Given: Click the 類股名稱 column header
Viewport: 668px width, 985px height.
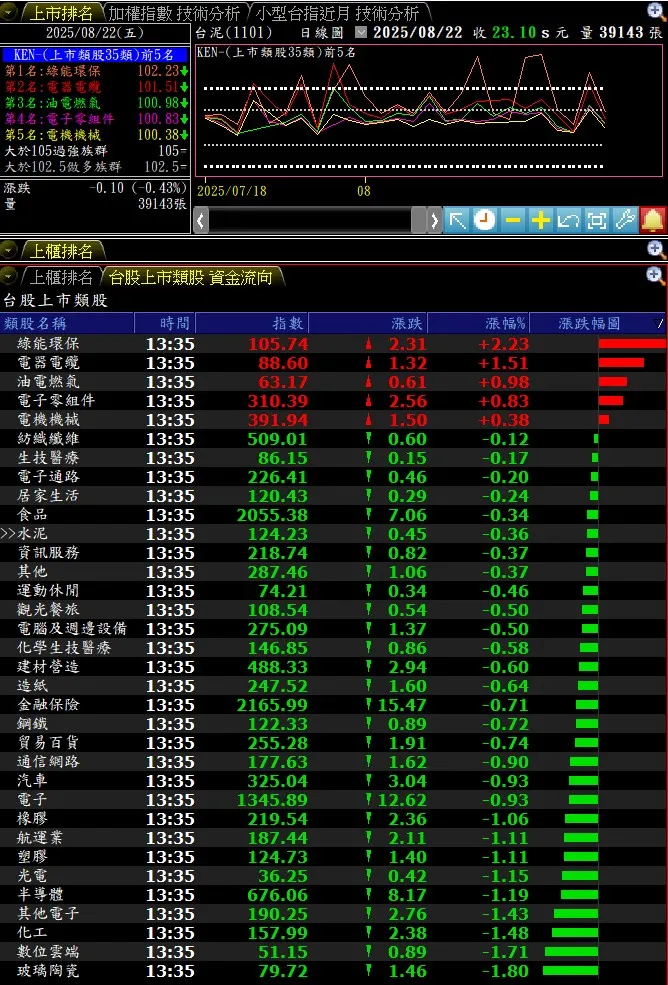Looking at the screenshot, I should point(67,324).
